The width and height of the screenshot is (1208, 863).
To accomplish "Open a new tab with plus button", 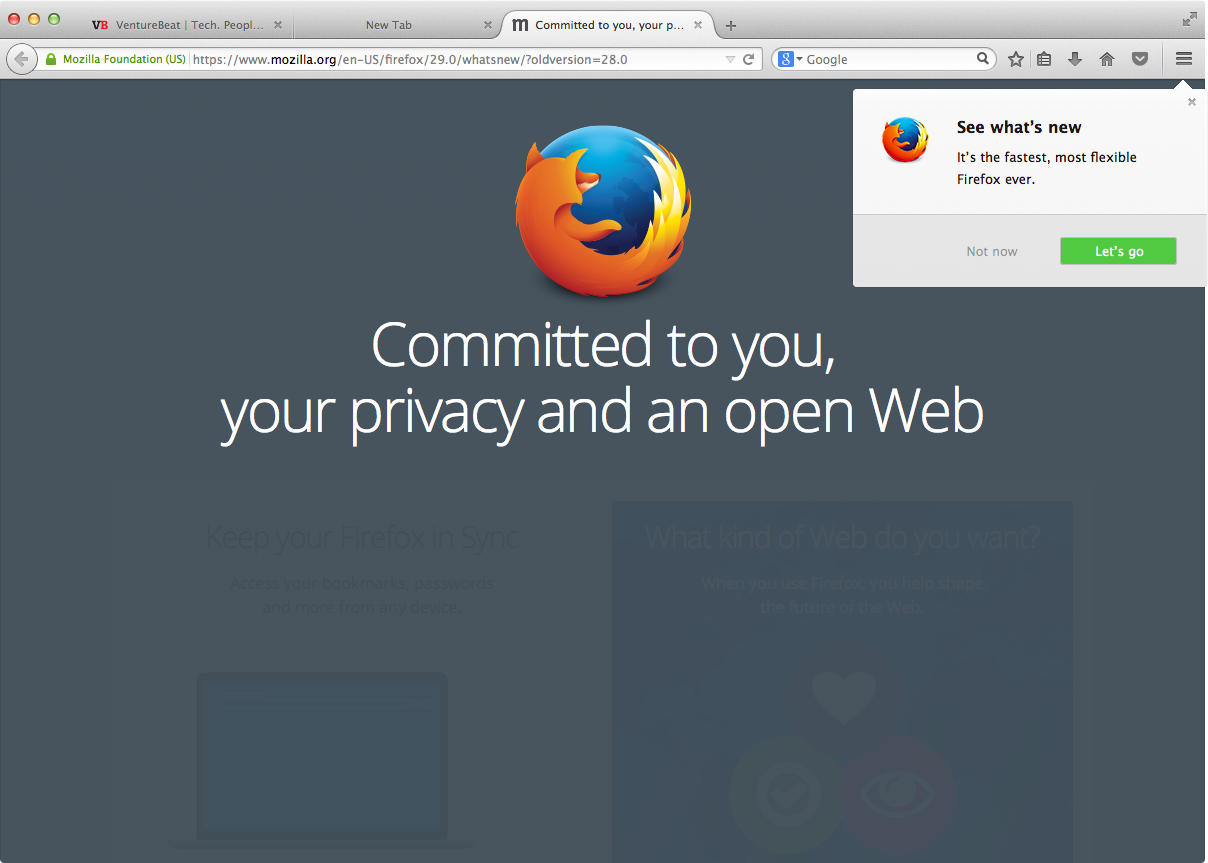I will click(731, 25).
